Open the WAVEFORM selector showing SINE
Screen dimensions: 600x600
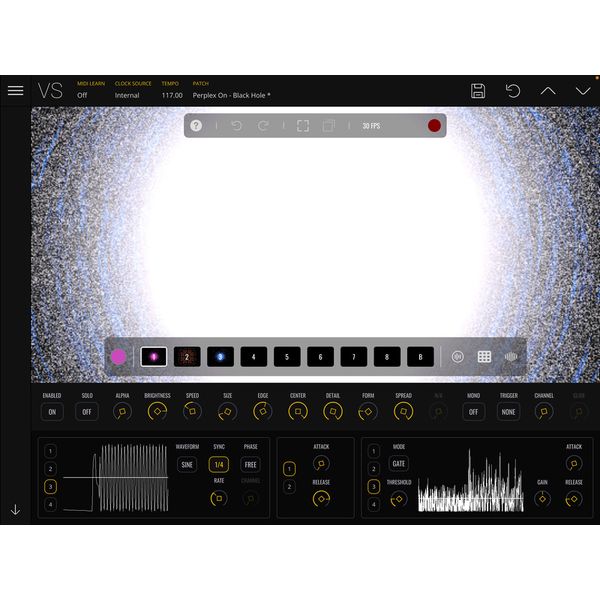(187, 464)
